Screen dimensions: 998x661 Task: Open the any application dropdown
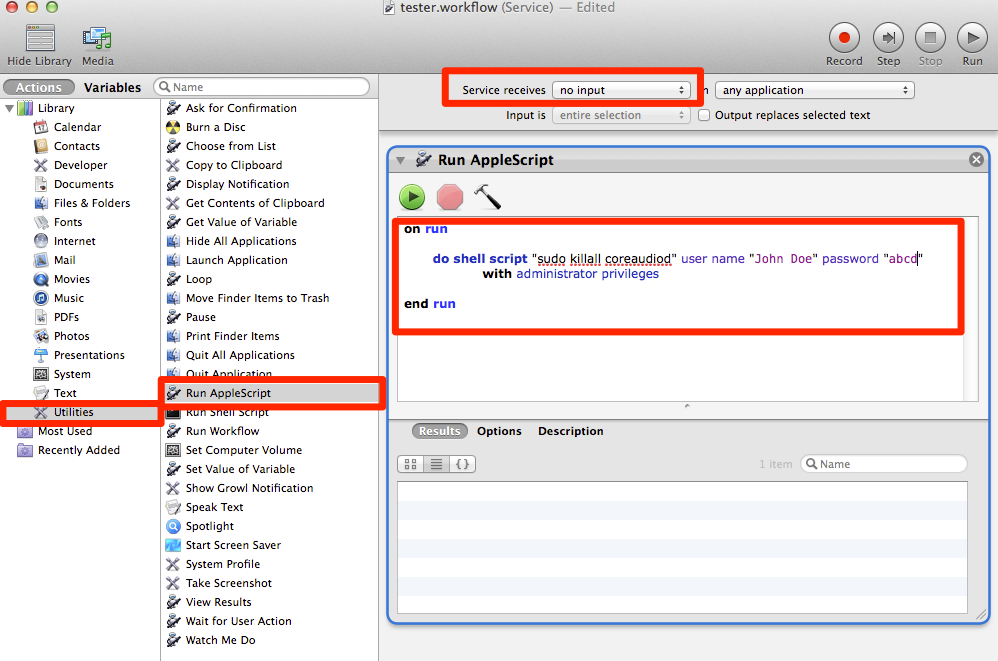(815, 90)
